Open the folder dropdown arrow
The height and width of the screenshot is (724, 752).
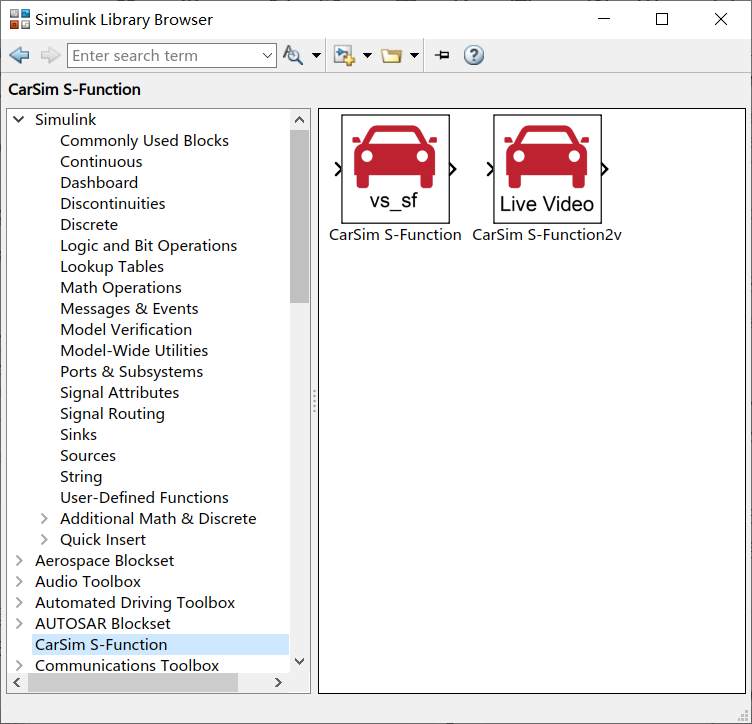414,56
